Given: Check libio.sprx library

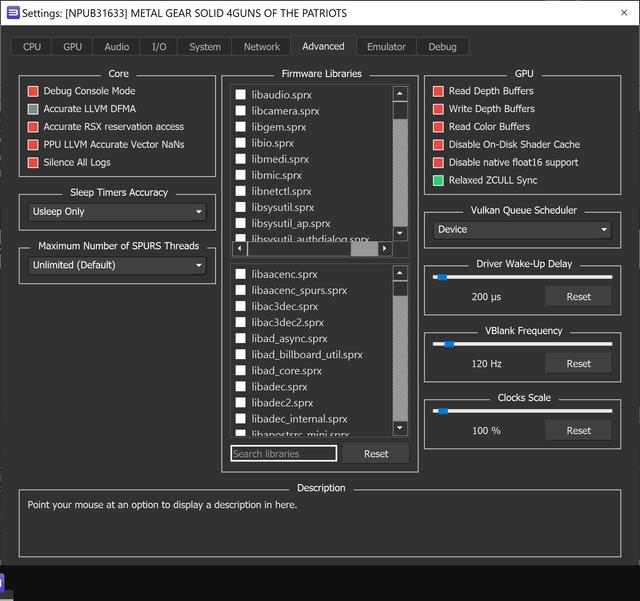Looking at the screenshot, I should (x=240, y=143).
